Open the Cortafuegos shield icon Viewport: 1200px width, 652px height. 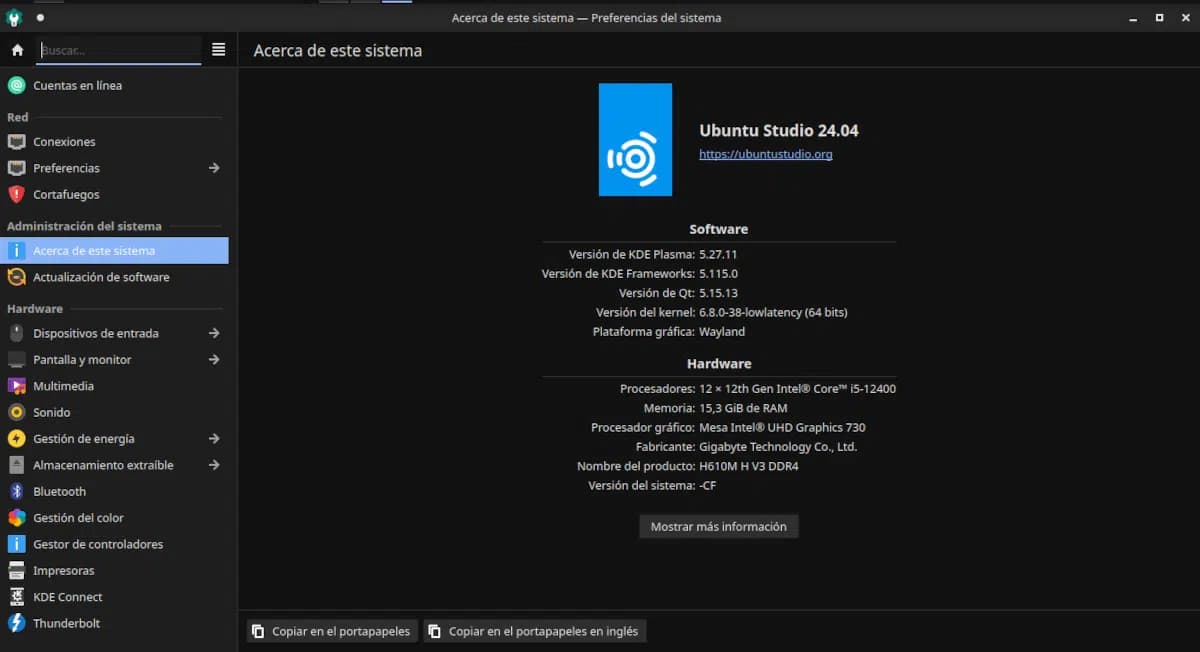click(x=16, y=195)
